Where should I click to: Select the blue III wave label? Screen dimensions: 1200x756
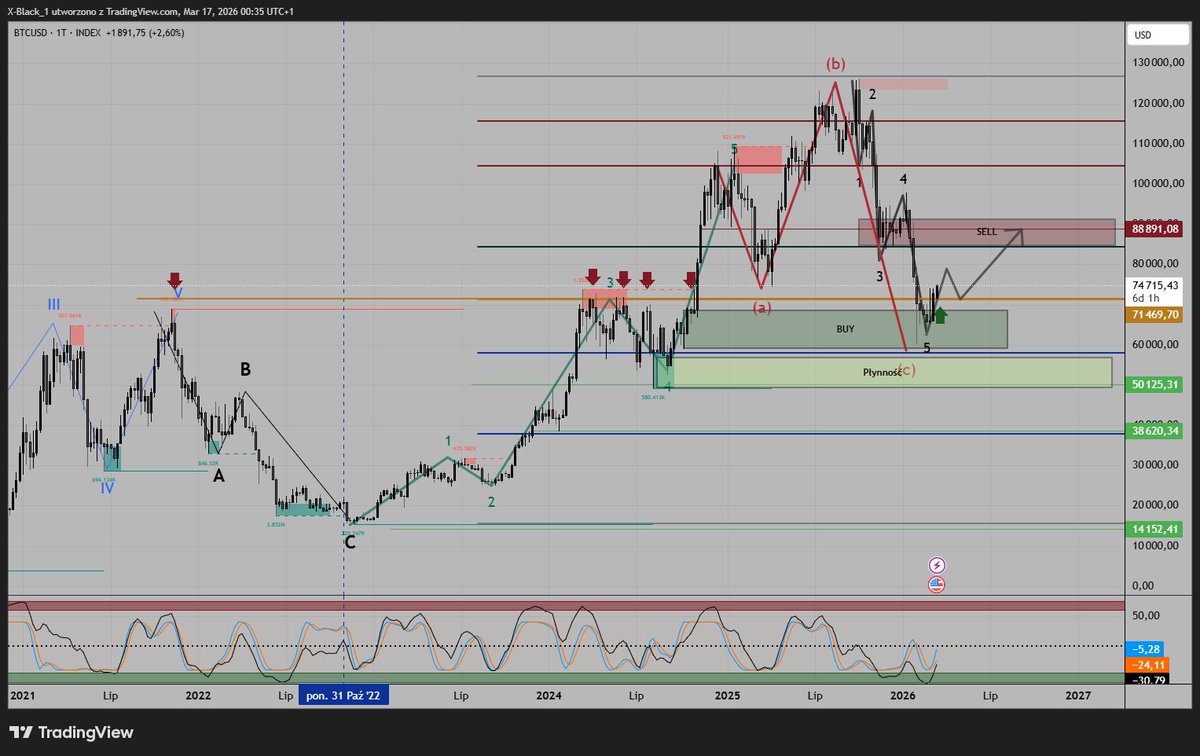pos(54,304)
